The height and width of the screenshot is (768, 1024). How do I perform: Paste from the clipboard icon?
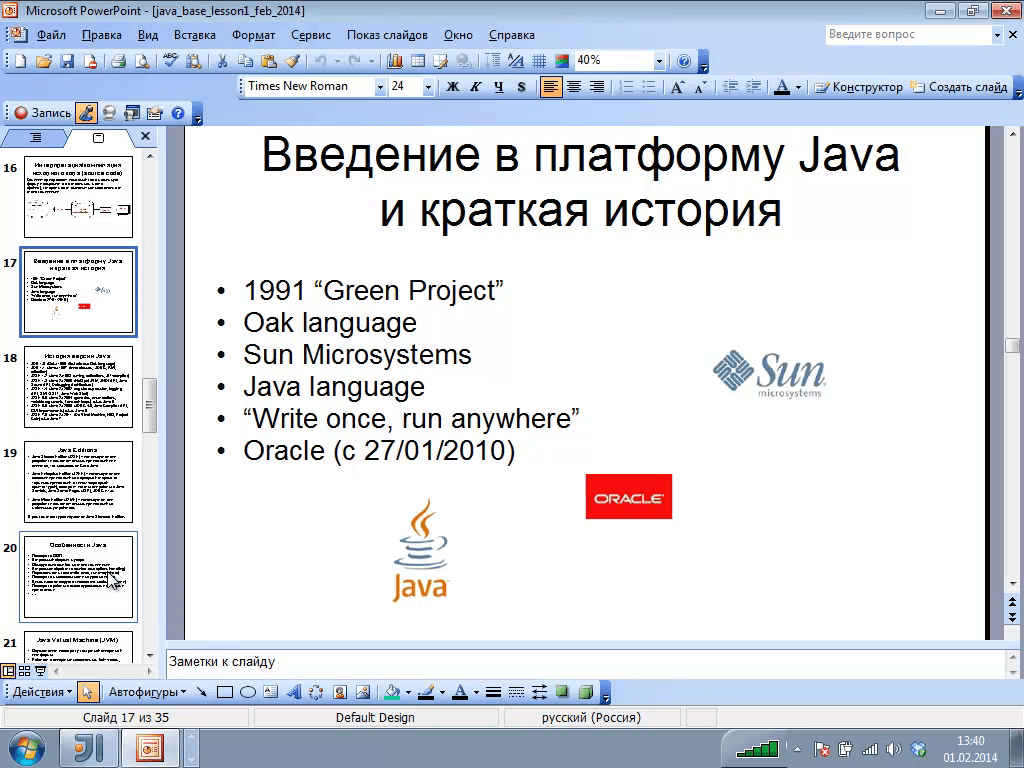pyautogui.click(x=268, y=61)
